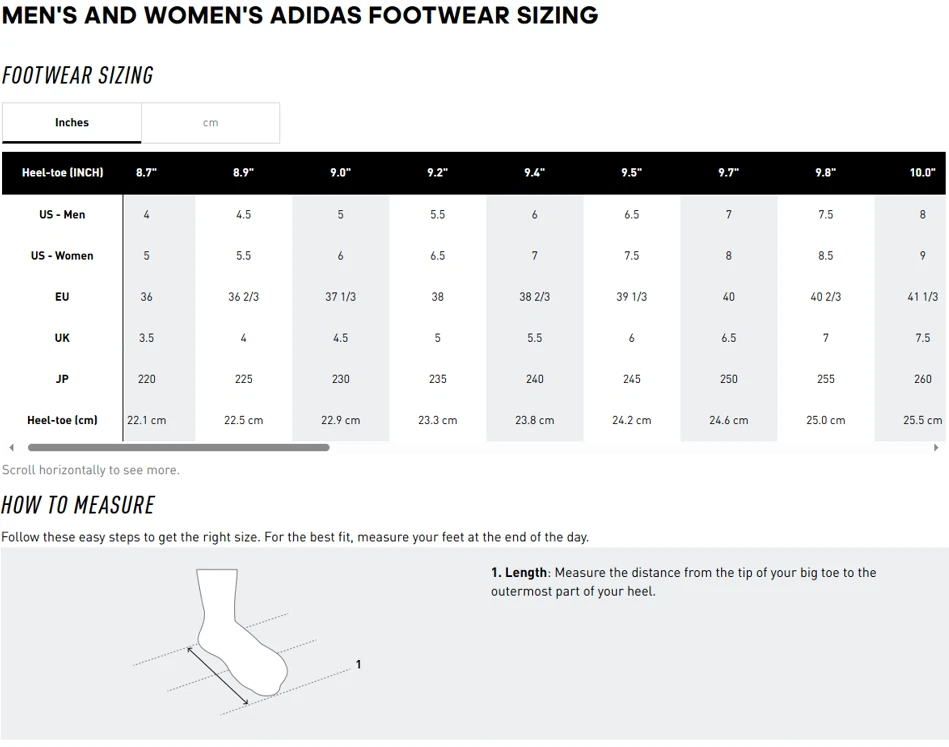Click the 24.6 cm heel-toe cell
The image size is (949, 747).
click(x=728, y=420)
